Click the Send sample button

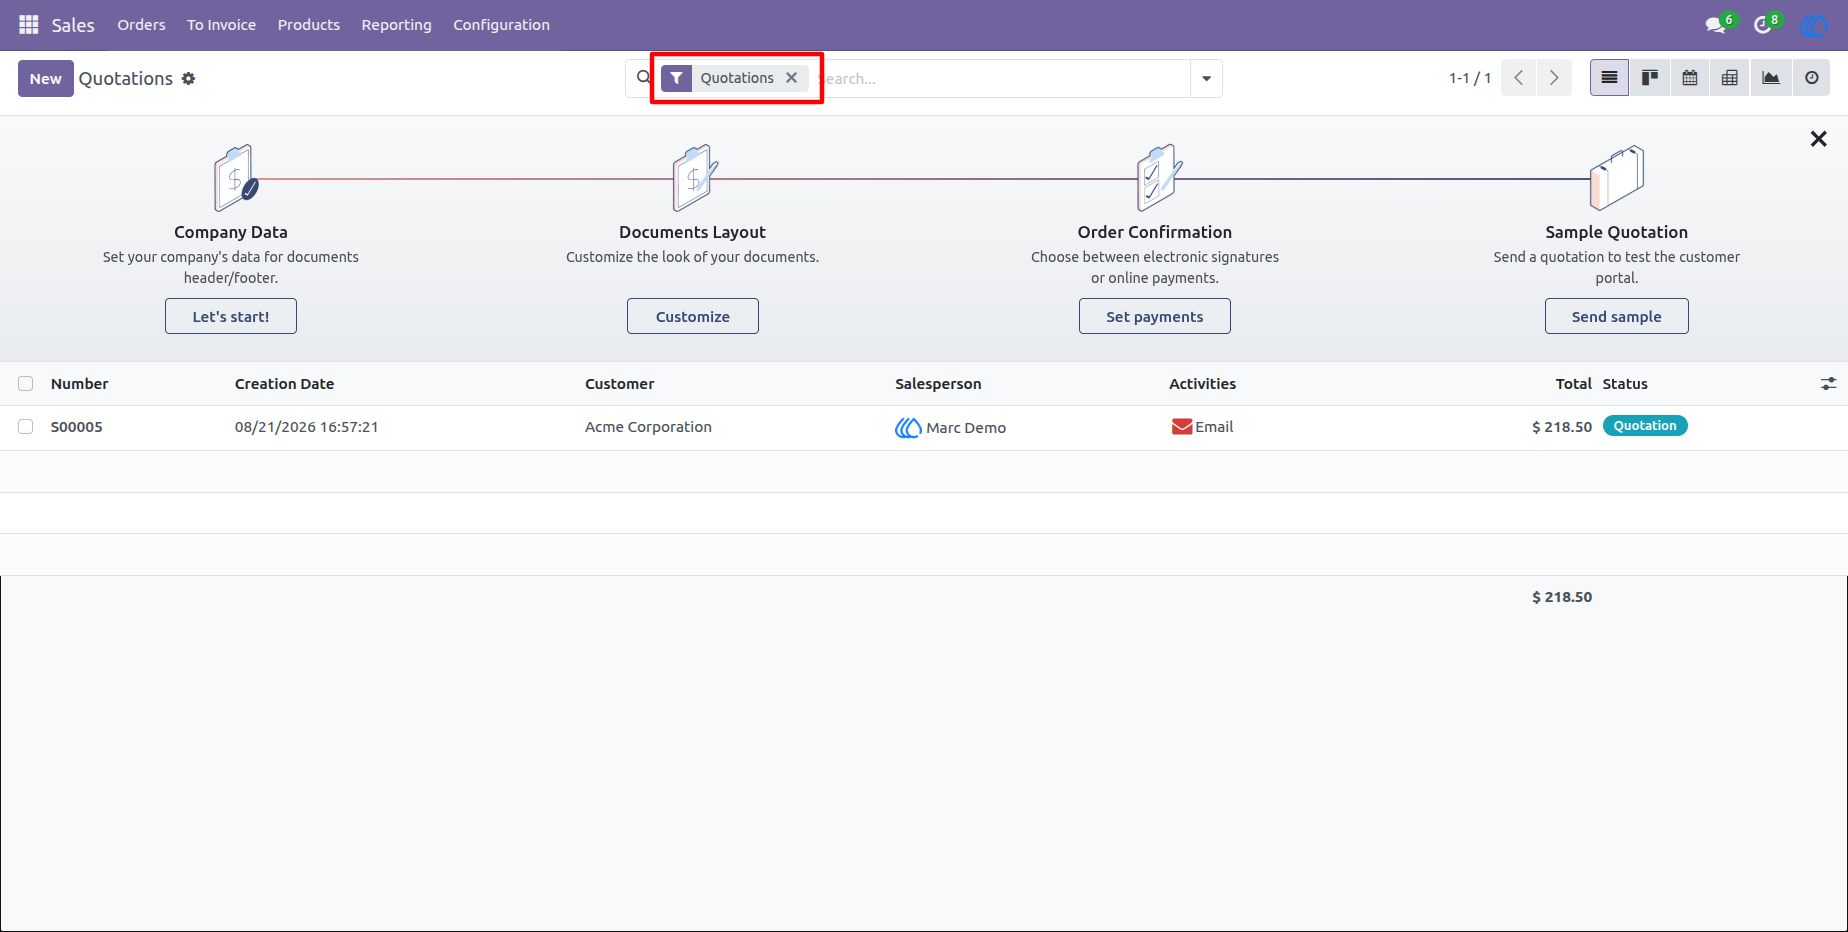(1617, 316)
